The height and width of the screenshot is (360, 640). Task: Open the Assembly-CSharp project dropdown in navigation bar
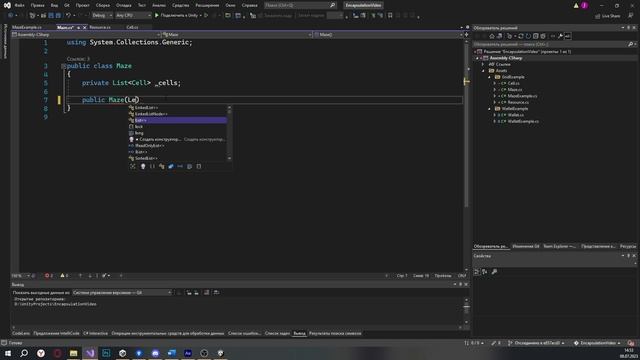point(86,35)
